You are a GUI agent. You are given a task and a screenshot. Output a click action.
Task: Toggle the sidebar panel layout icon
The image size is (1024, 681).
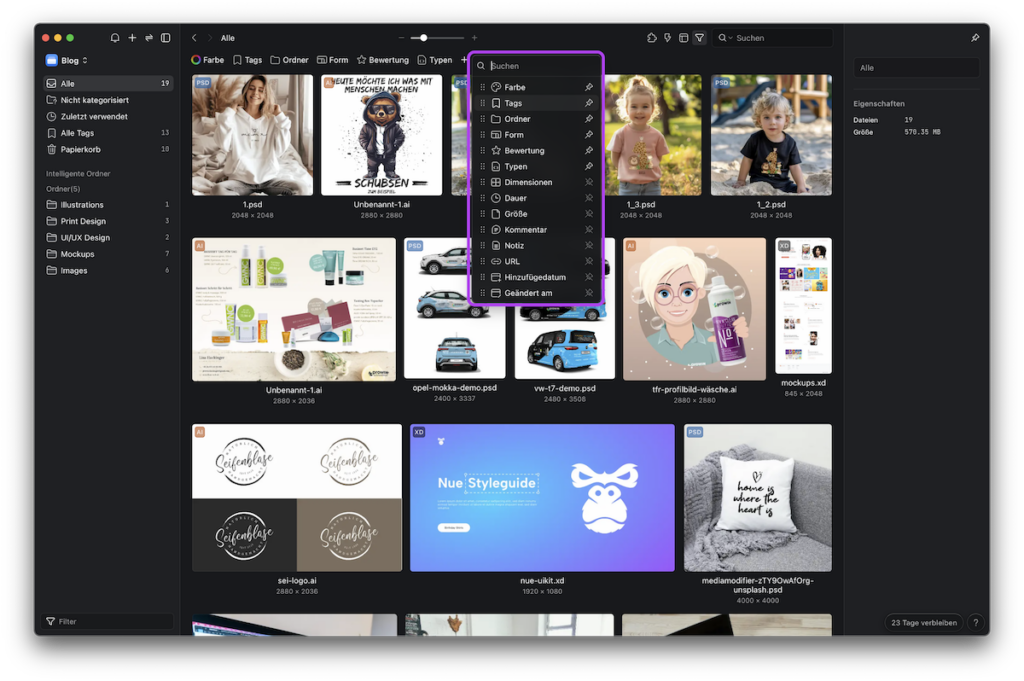[166, 38]
